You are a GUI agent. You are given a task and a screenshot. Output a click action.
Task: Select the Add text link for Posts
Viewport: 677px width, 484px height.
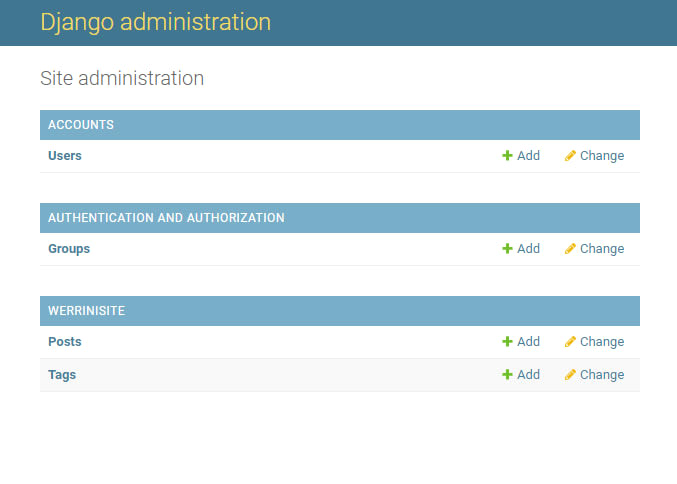coord(528,342)
